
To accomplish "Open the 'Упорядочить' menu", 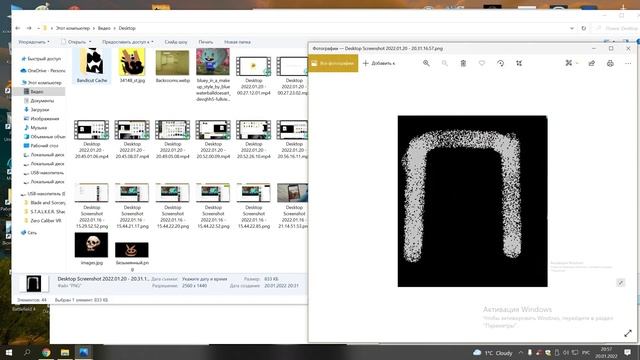I will [34, 42].
